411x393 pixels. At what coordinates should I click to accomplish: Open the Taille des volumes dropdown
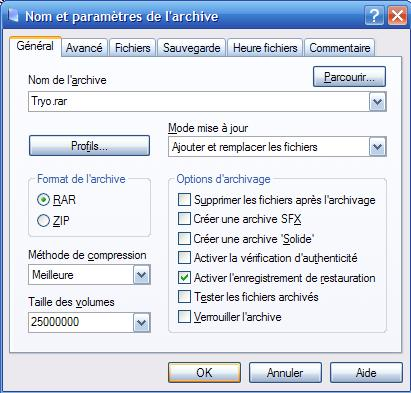click(x=142, y=323)
